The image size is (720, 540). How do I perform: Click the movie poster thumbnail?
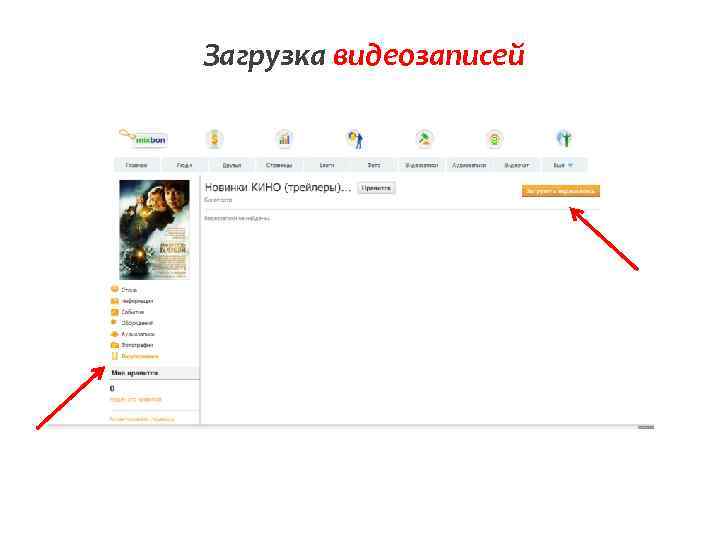click(x=154, y=230)
